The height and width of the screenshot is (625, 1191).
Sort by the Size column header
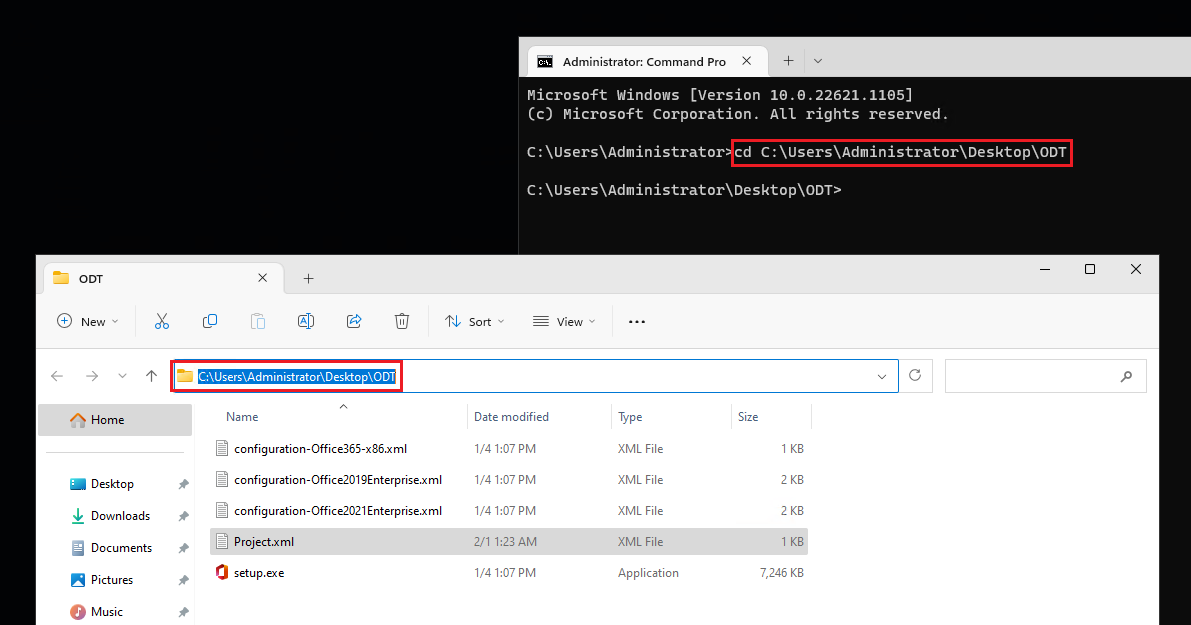pyautogui.click(x=748, y=417)
